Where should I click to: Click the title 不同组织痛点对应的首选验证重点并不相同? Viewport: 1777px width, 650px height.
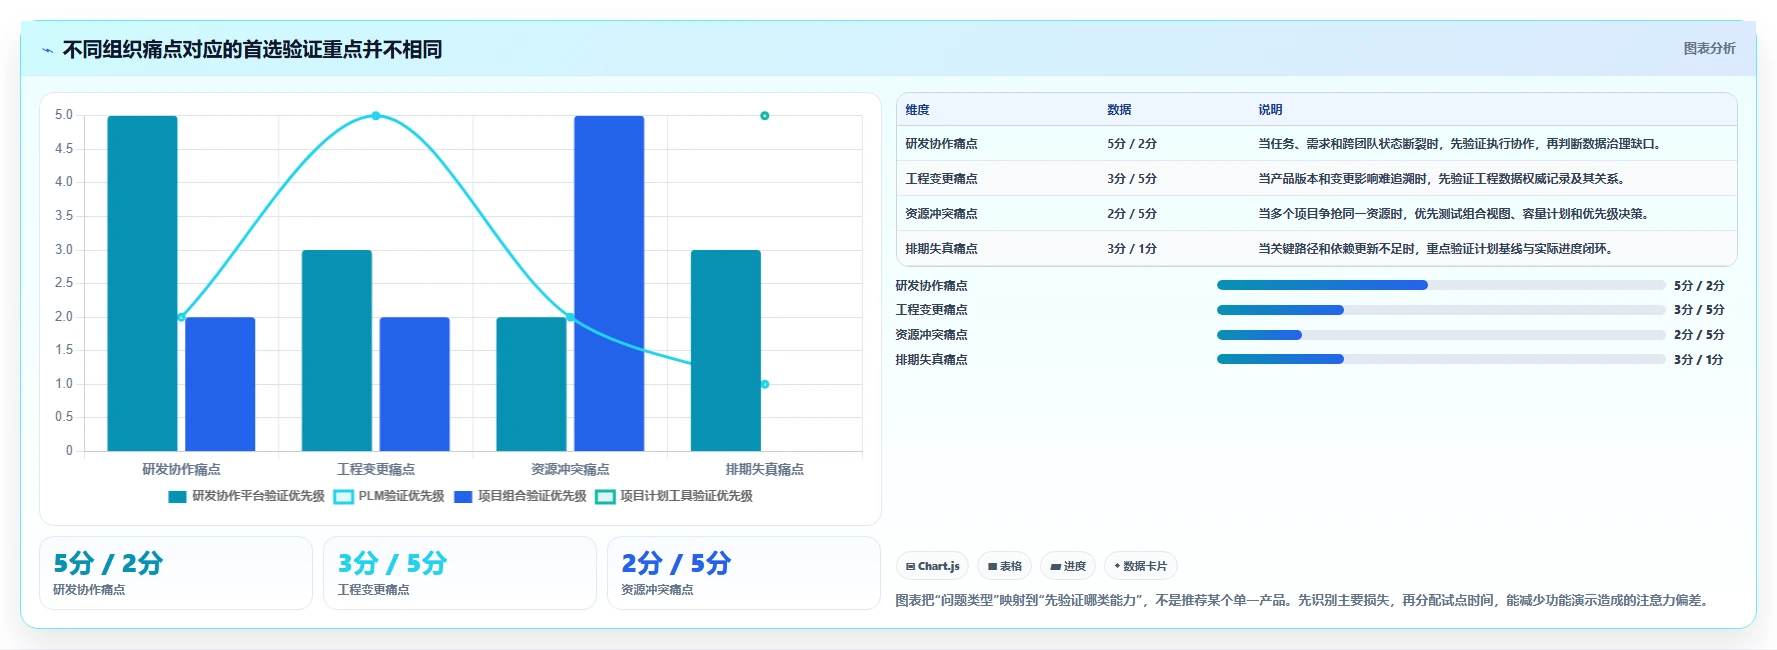click(x=252, y=50)
